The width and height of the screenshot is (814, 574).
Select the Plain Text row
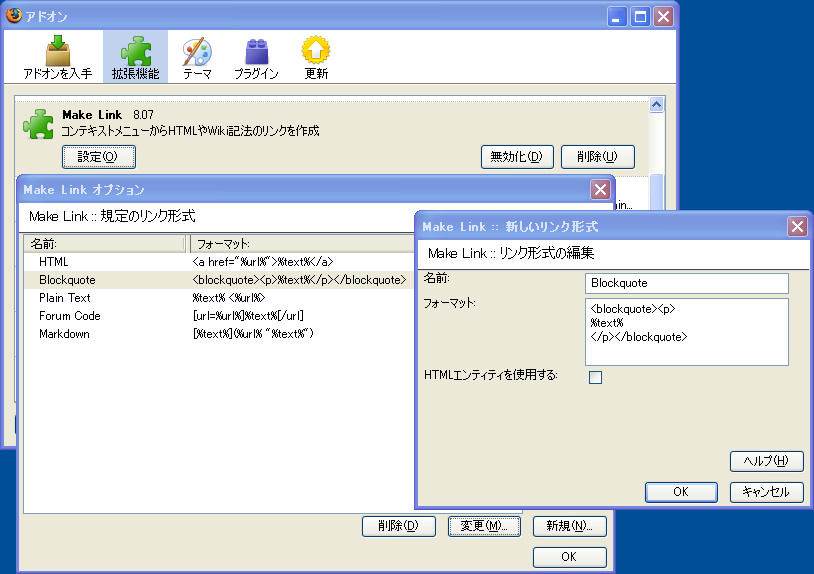(x=219, y=298)
